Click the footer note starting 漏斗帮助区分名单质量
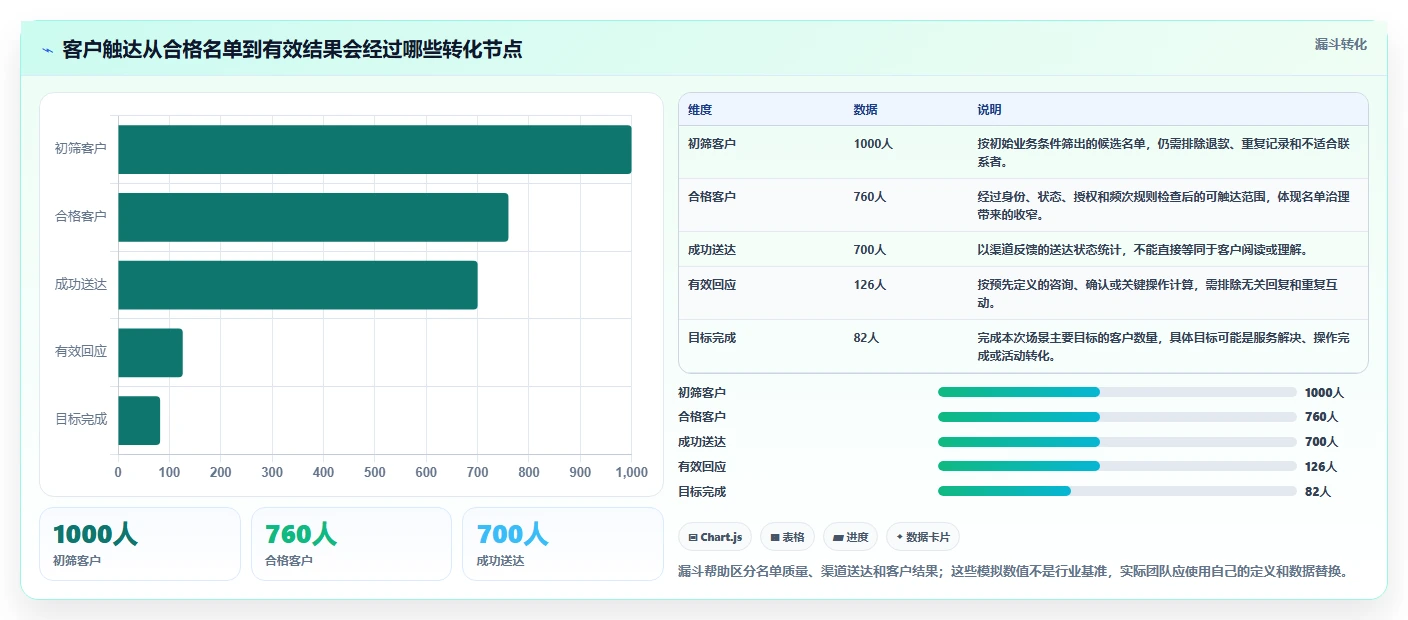Screen dimensions: 1408x620 [x=1013, y=572]
